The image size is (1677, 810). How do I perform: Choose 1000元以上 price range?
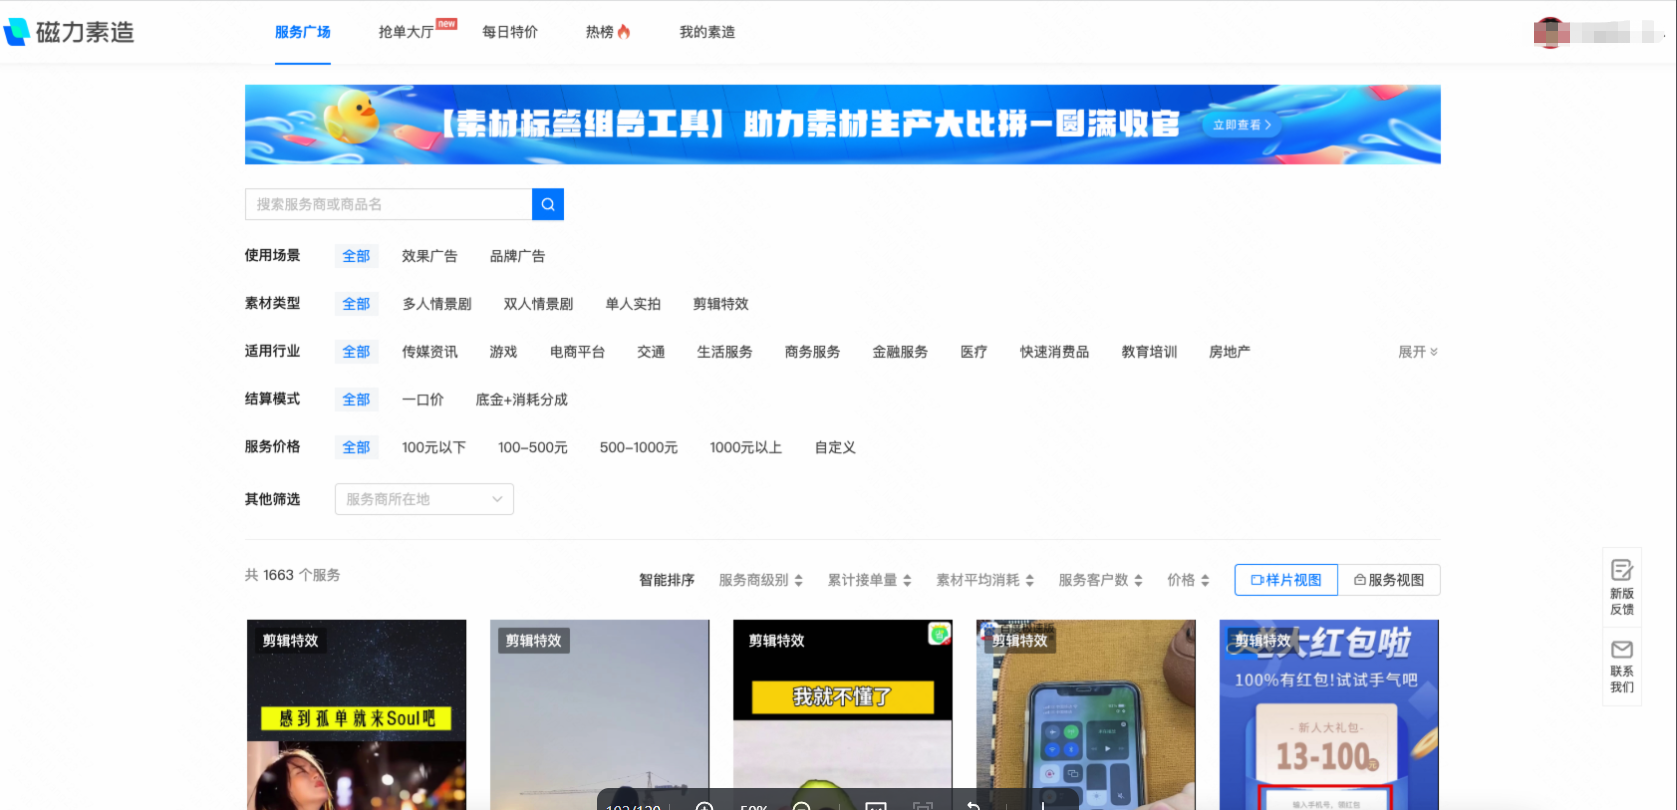pos(746,448)
